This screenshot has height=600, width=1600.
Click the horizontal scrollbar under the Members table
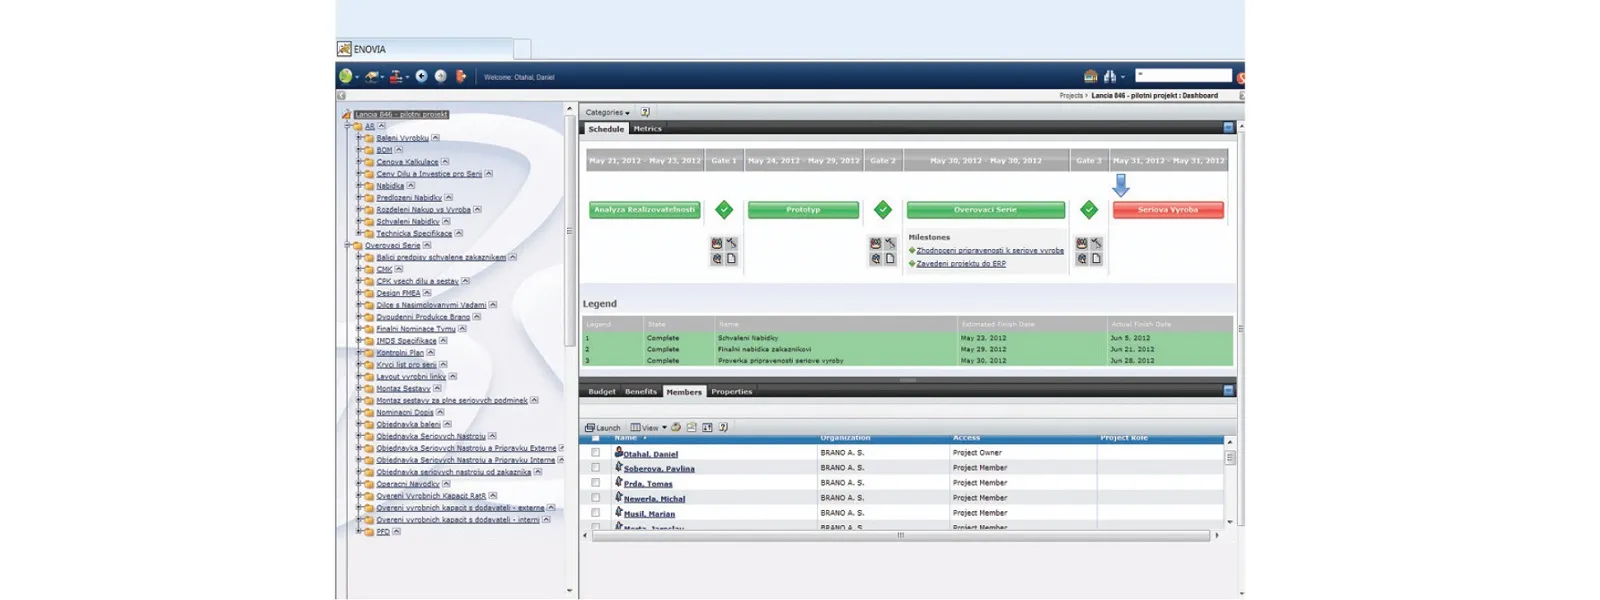900,536
